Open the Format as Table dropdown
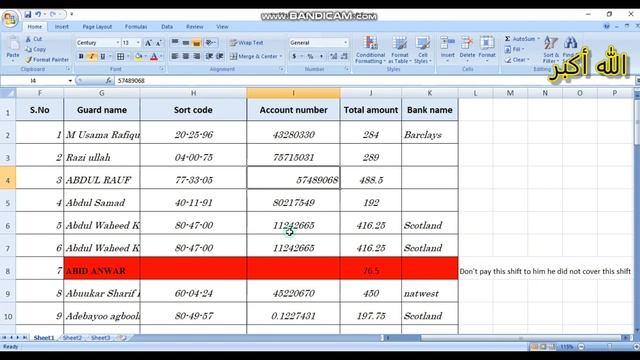The image size is (640, 360). coord(400,49)
